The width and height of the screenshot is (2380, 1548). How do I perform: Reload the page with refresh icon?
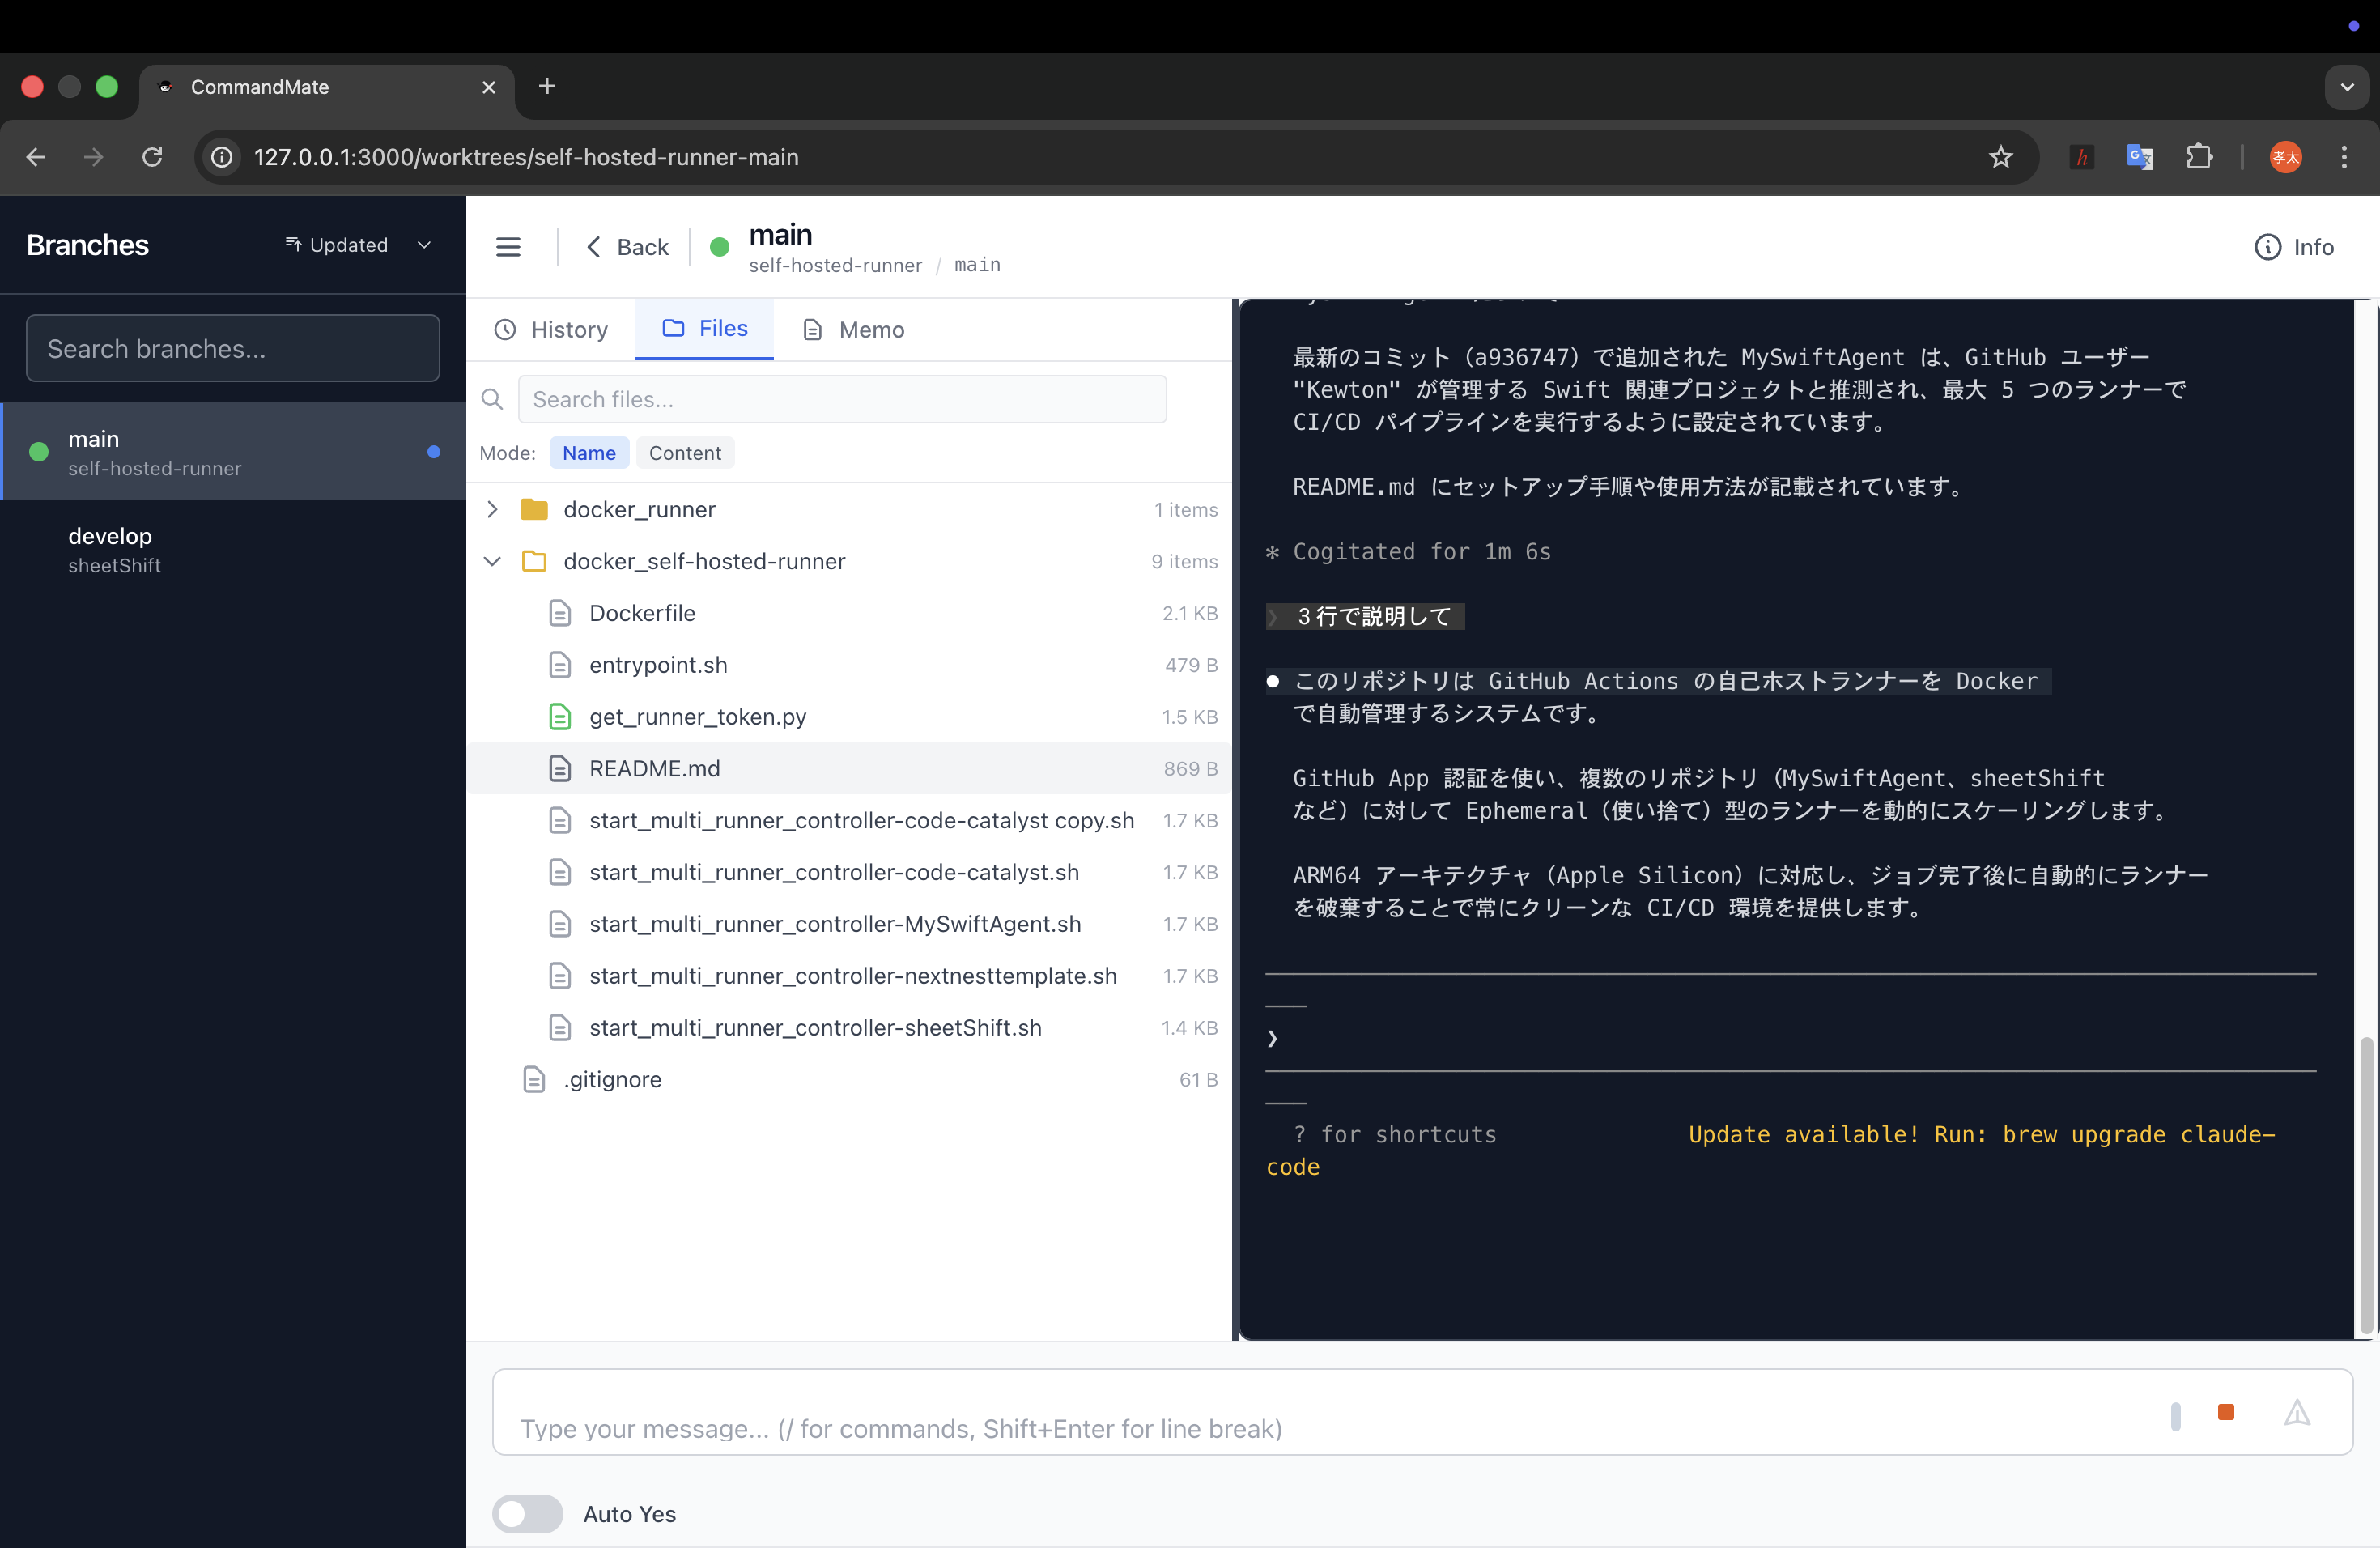tap(152, 157)
